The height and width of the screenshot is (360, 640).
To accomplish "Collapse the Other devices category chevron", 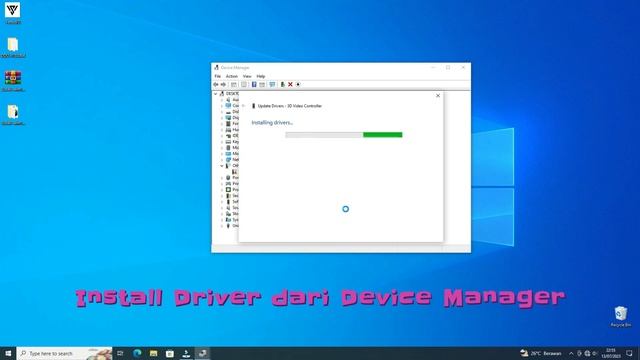I will click(x=222, y=166).
